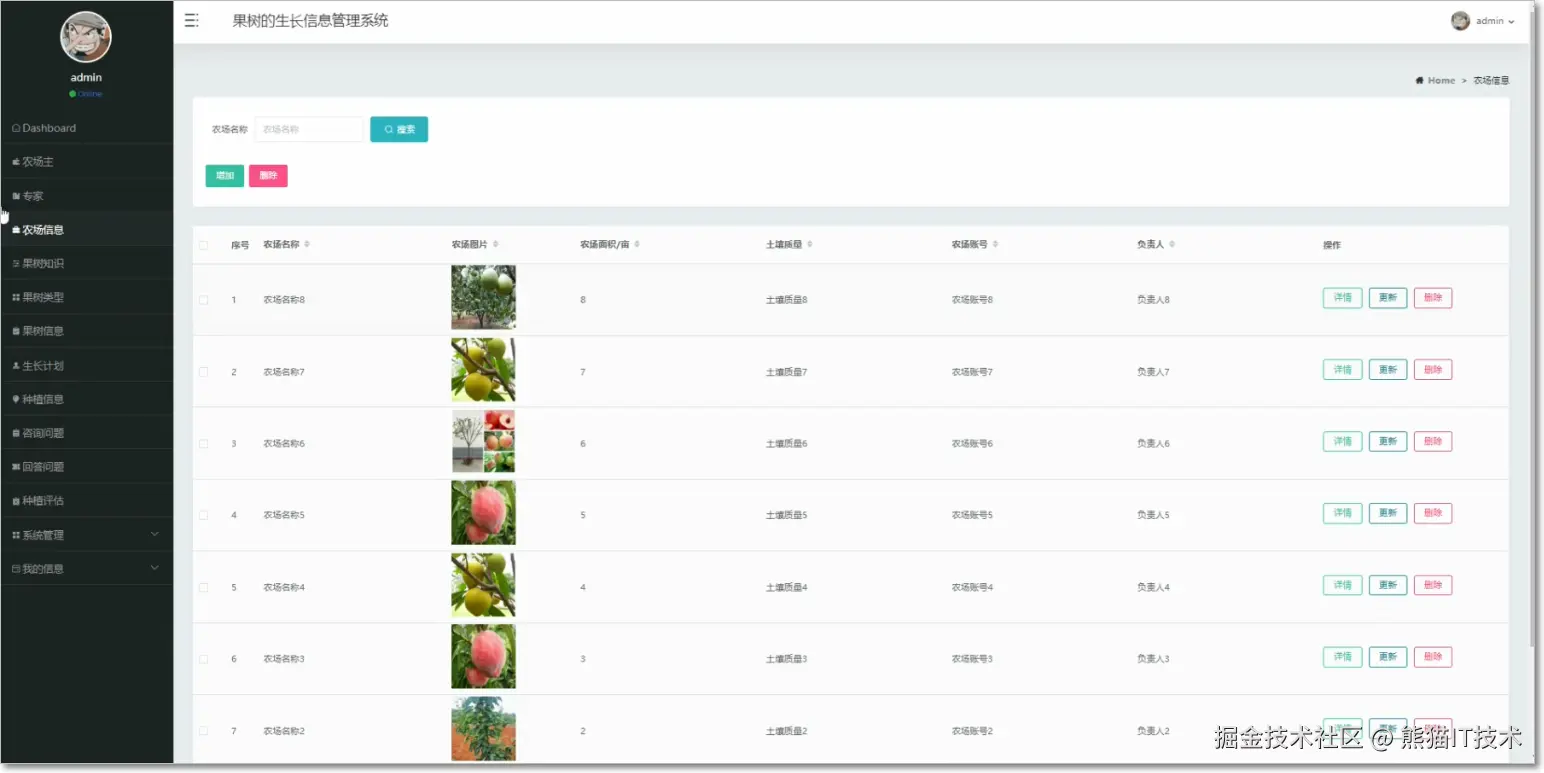Click the admin avatar picture in the sidebar
This screenshot has height=773, width=1544.
coord(86,37)
